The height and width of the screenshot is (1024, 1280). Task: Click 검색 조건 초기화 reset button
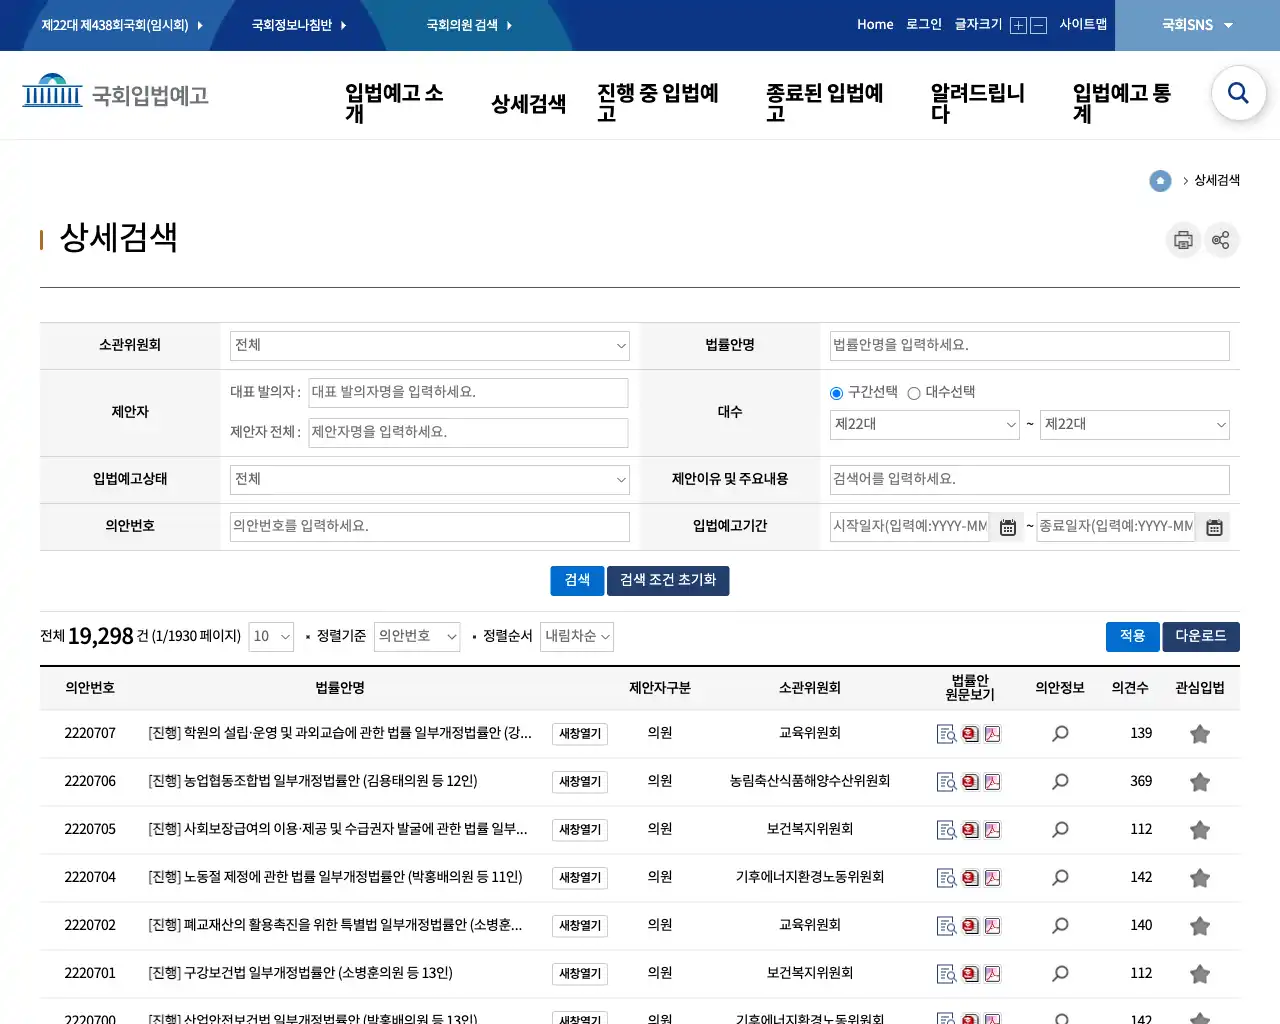pos(668,581)
